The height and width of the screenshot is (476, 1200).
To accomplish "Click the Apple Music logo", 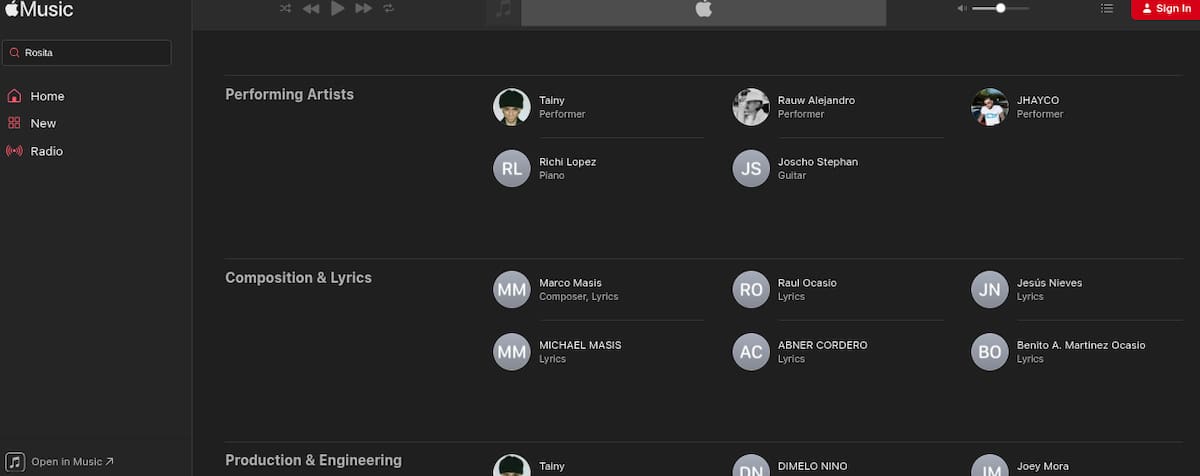I will 38,10.
